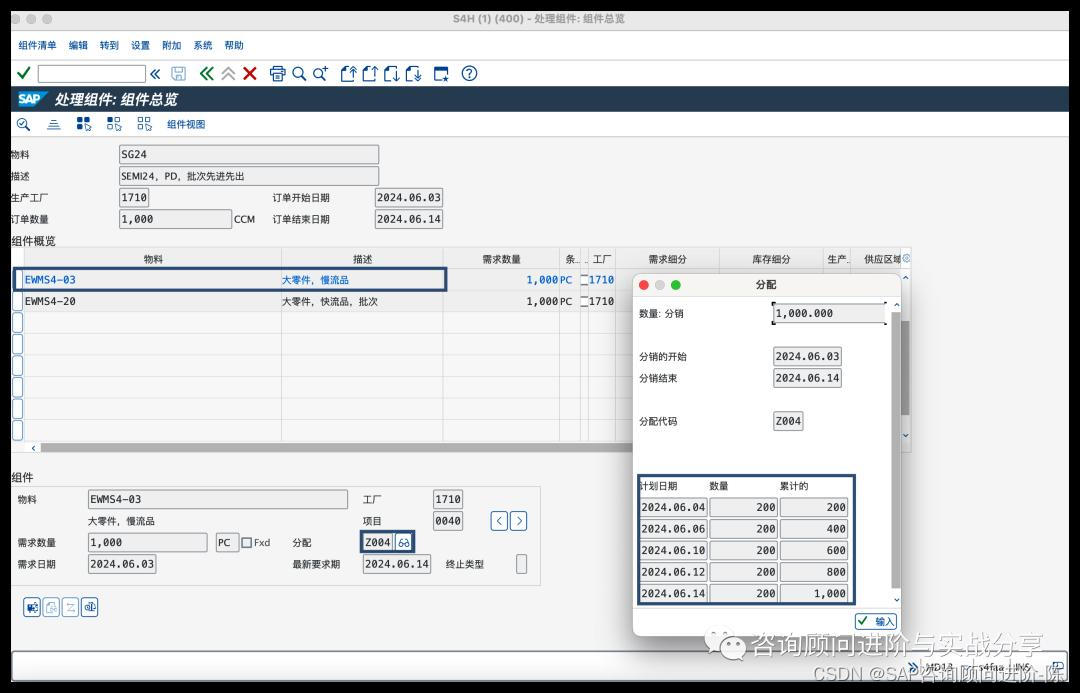The image size is (1080, 693).
Task: Click the 分销结束 date field
Action: 807,377
